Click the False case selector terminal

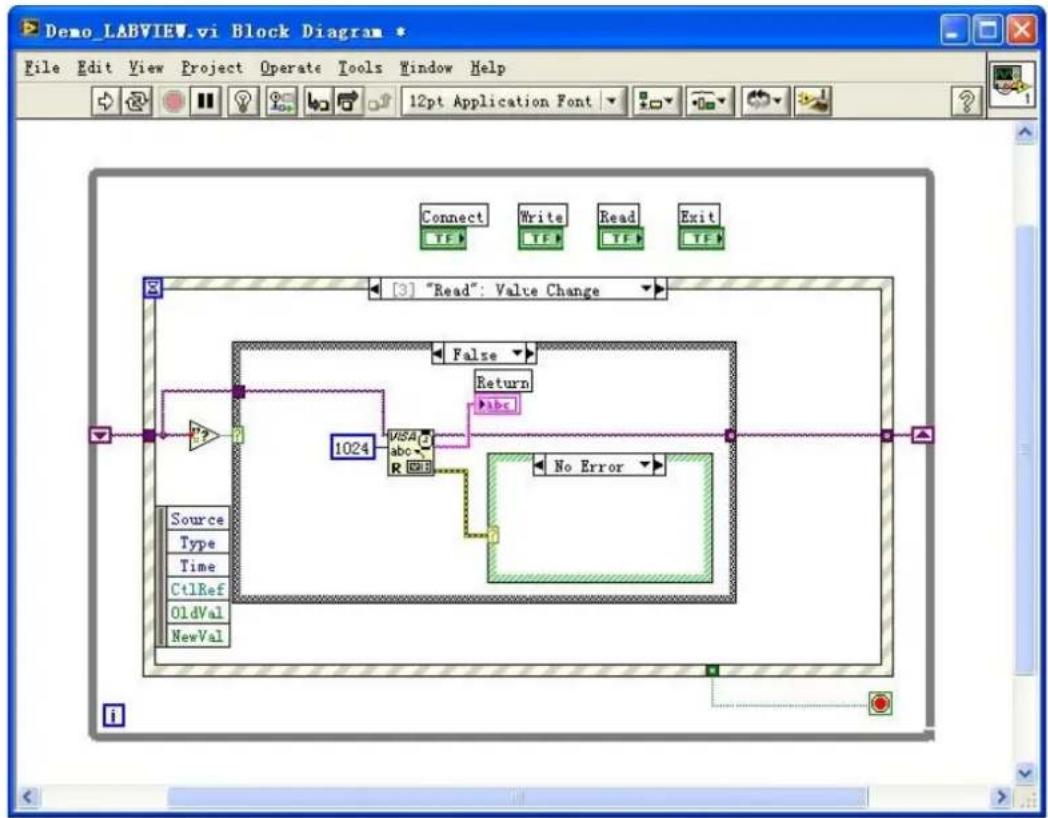click(238, 436)
